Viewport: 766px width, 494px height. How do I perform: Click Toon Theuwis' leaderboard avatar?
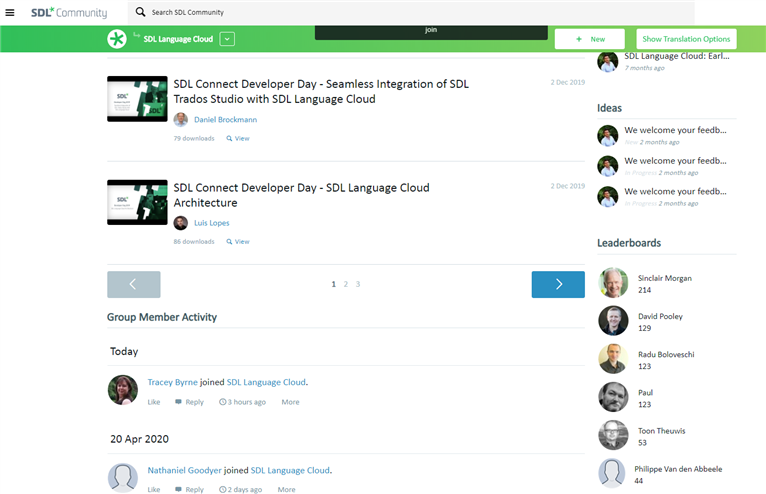613,435
